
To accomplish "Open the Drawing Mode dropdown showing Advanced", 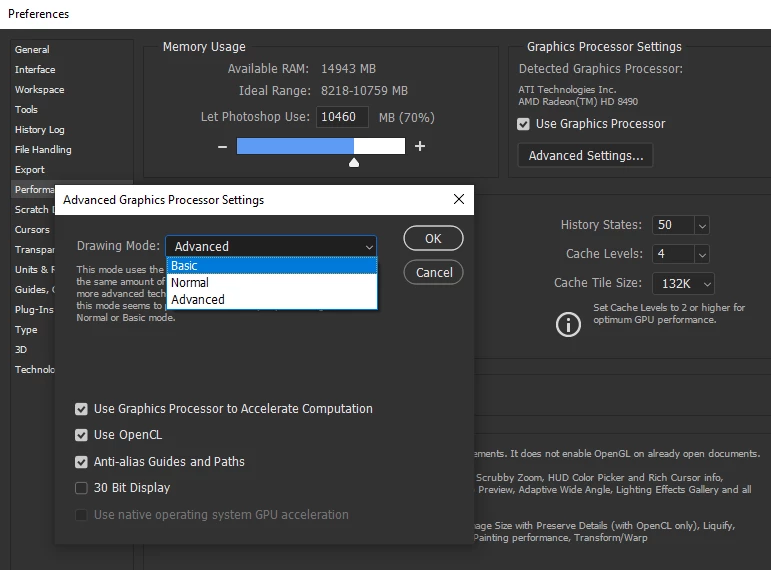I will 271,246.
